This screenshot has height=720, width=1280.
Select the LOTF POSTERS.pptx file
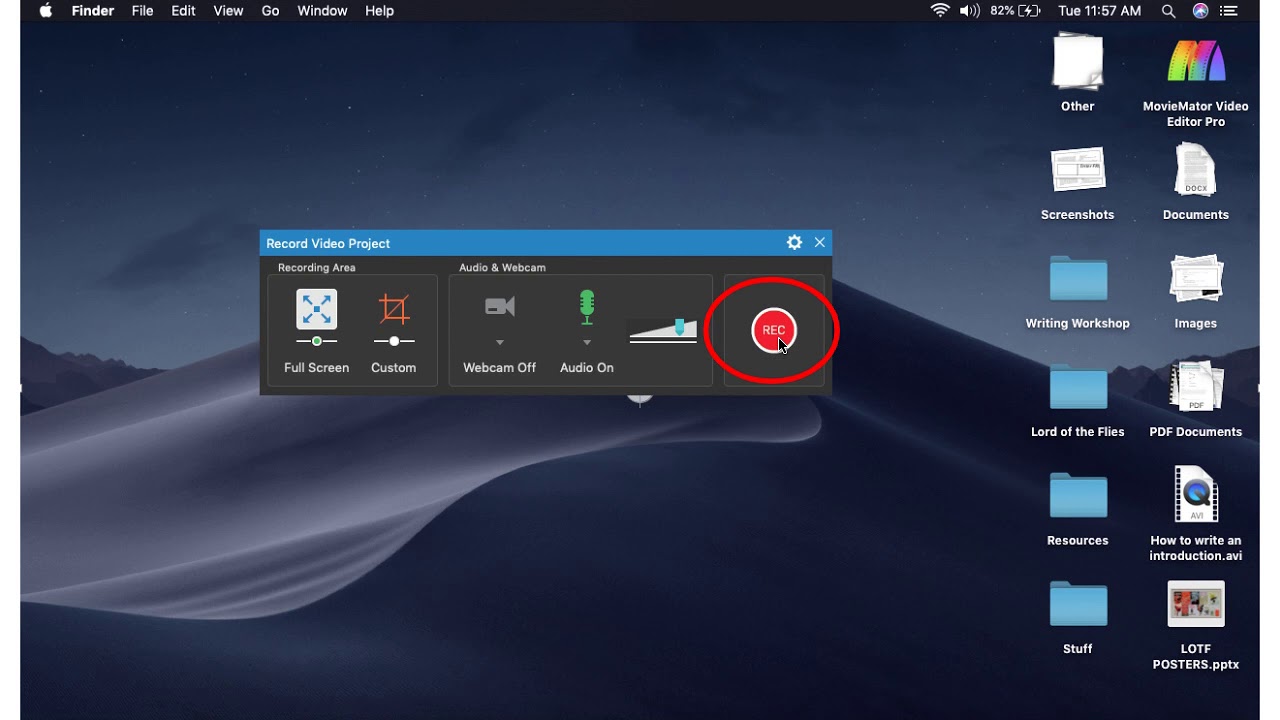point(1196,626)
